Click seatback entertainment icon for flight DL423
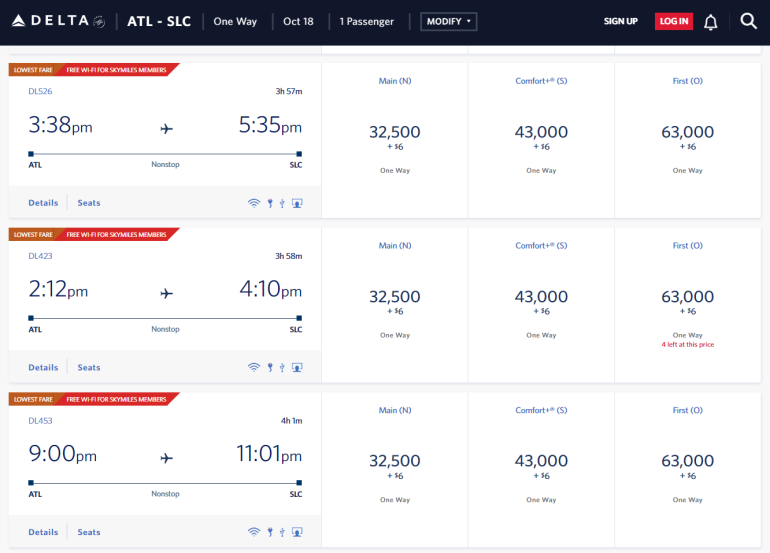Screen dimensions: 770x553 [297, 368]
